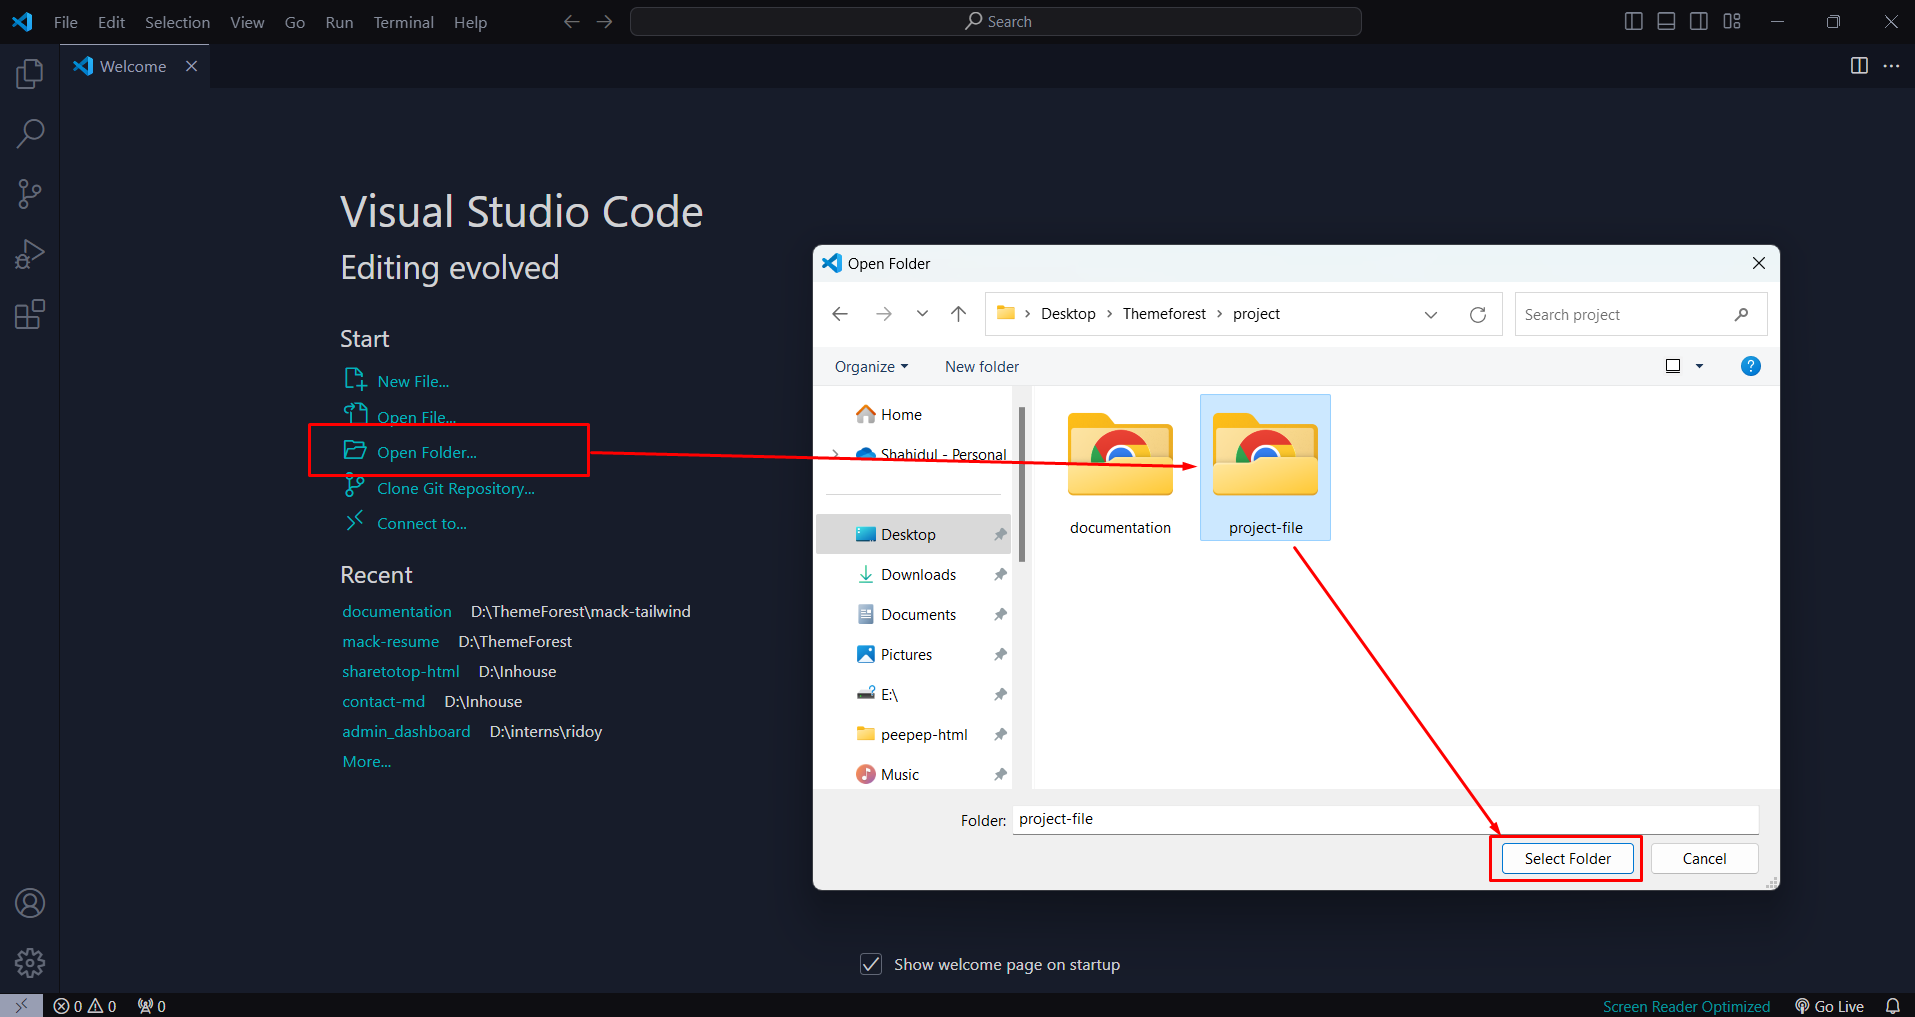Click Clone Git Repository... link
This screenshot has height=1017, width=1915.
[456, 489]
